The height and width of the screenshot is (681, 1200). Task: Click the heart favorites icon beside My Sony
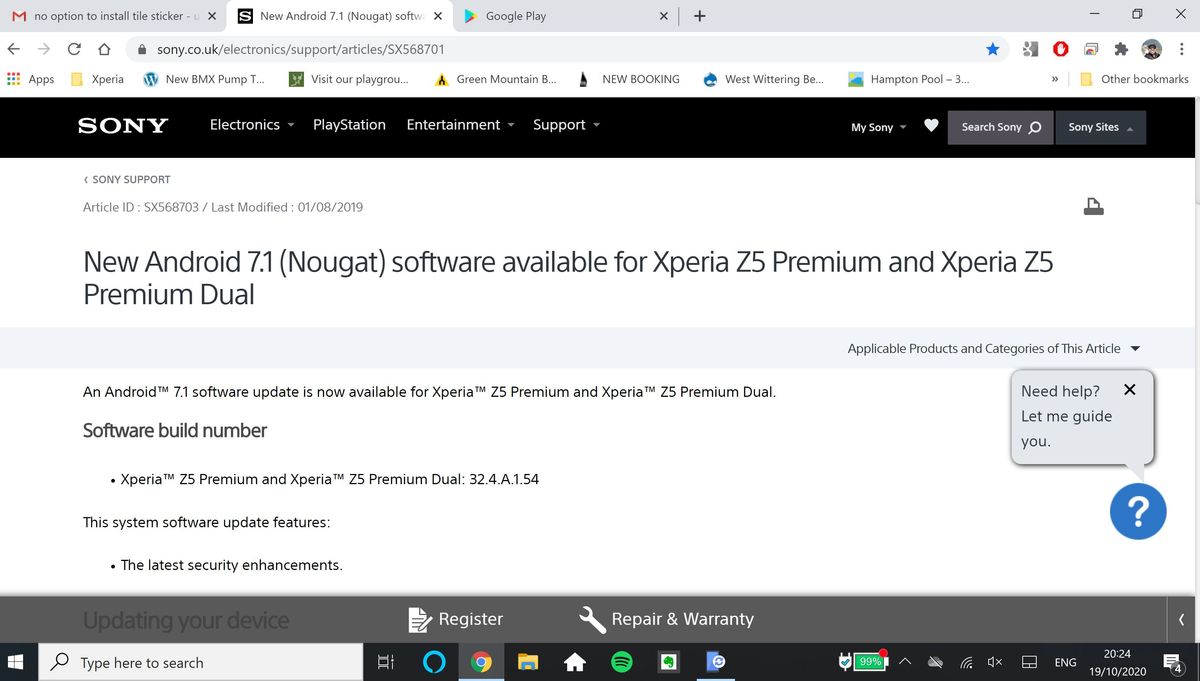[931, 126]
